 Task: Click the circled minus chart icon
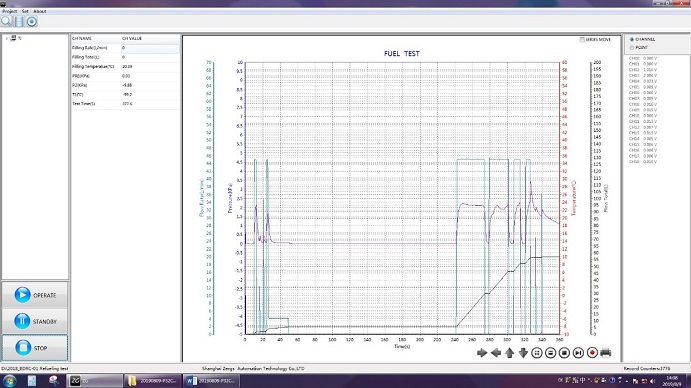[x=550, y=353]
